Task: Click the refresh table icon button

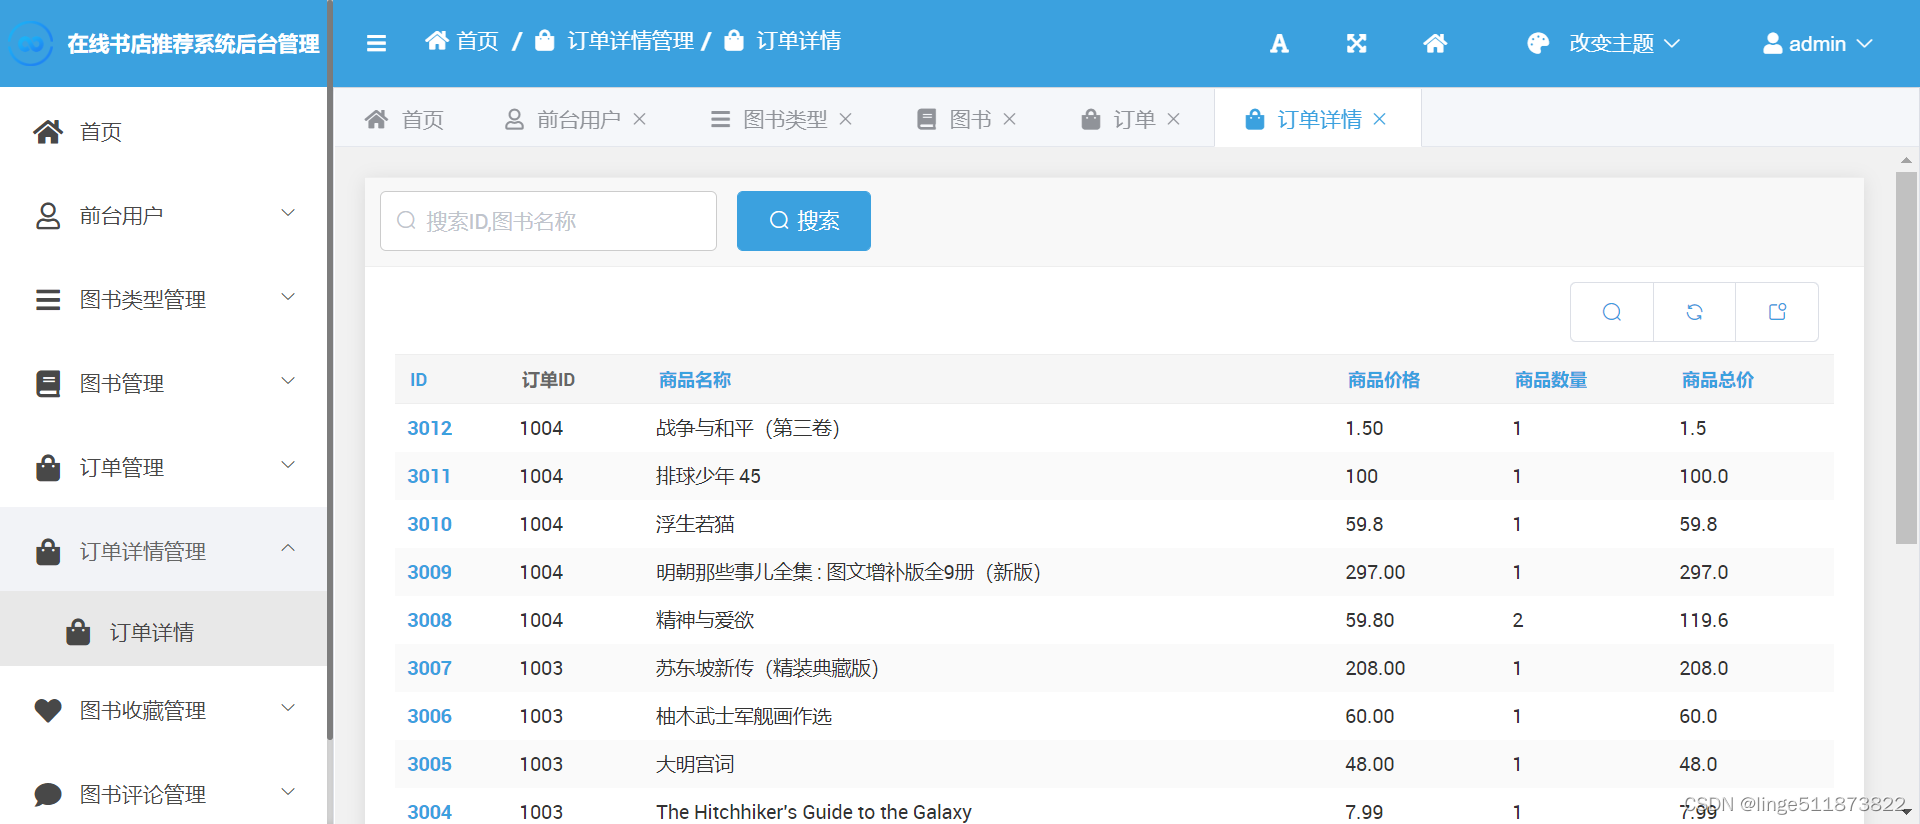Action: tap(1694, 312)
